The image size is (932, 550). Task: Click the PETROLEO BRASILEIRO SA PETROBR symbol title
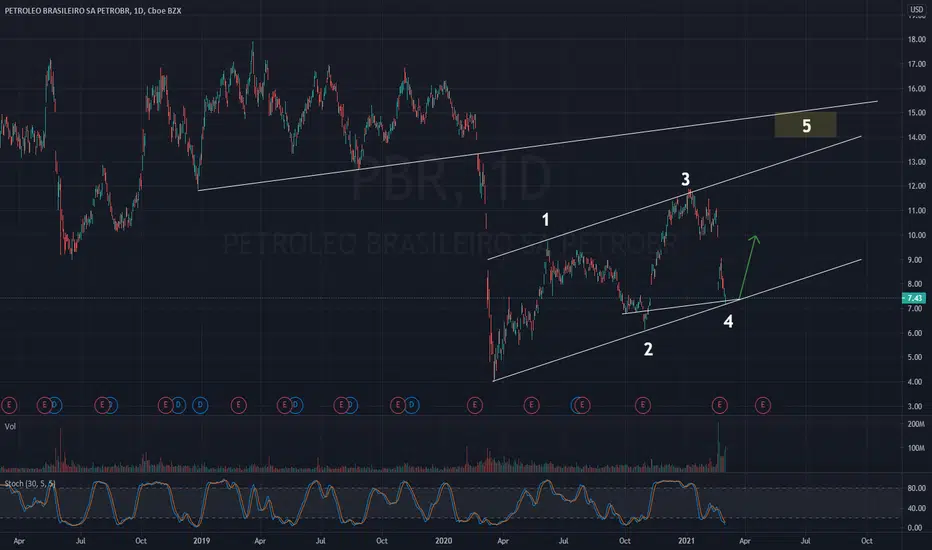68,10
